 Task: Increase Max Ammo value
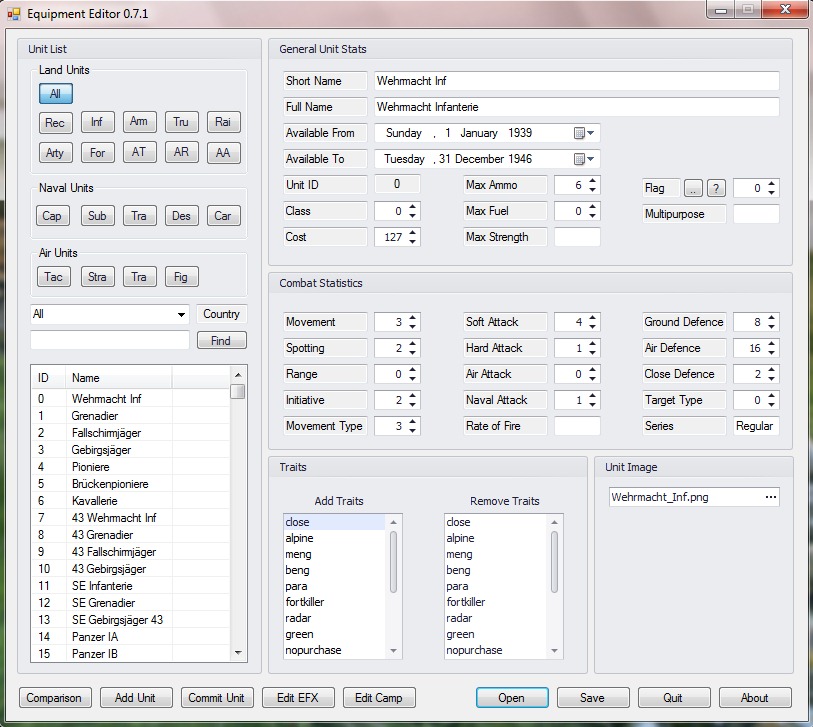click(593, 180)
